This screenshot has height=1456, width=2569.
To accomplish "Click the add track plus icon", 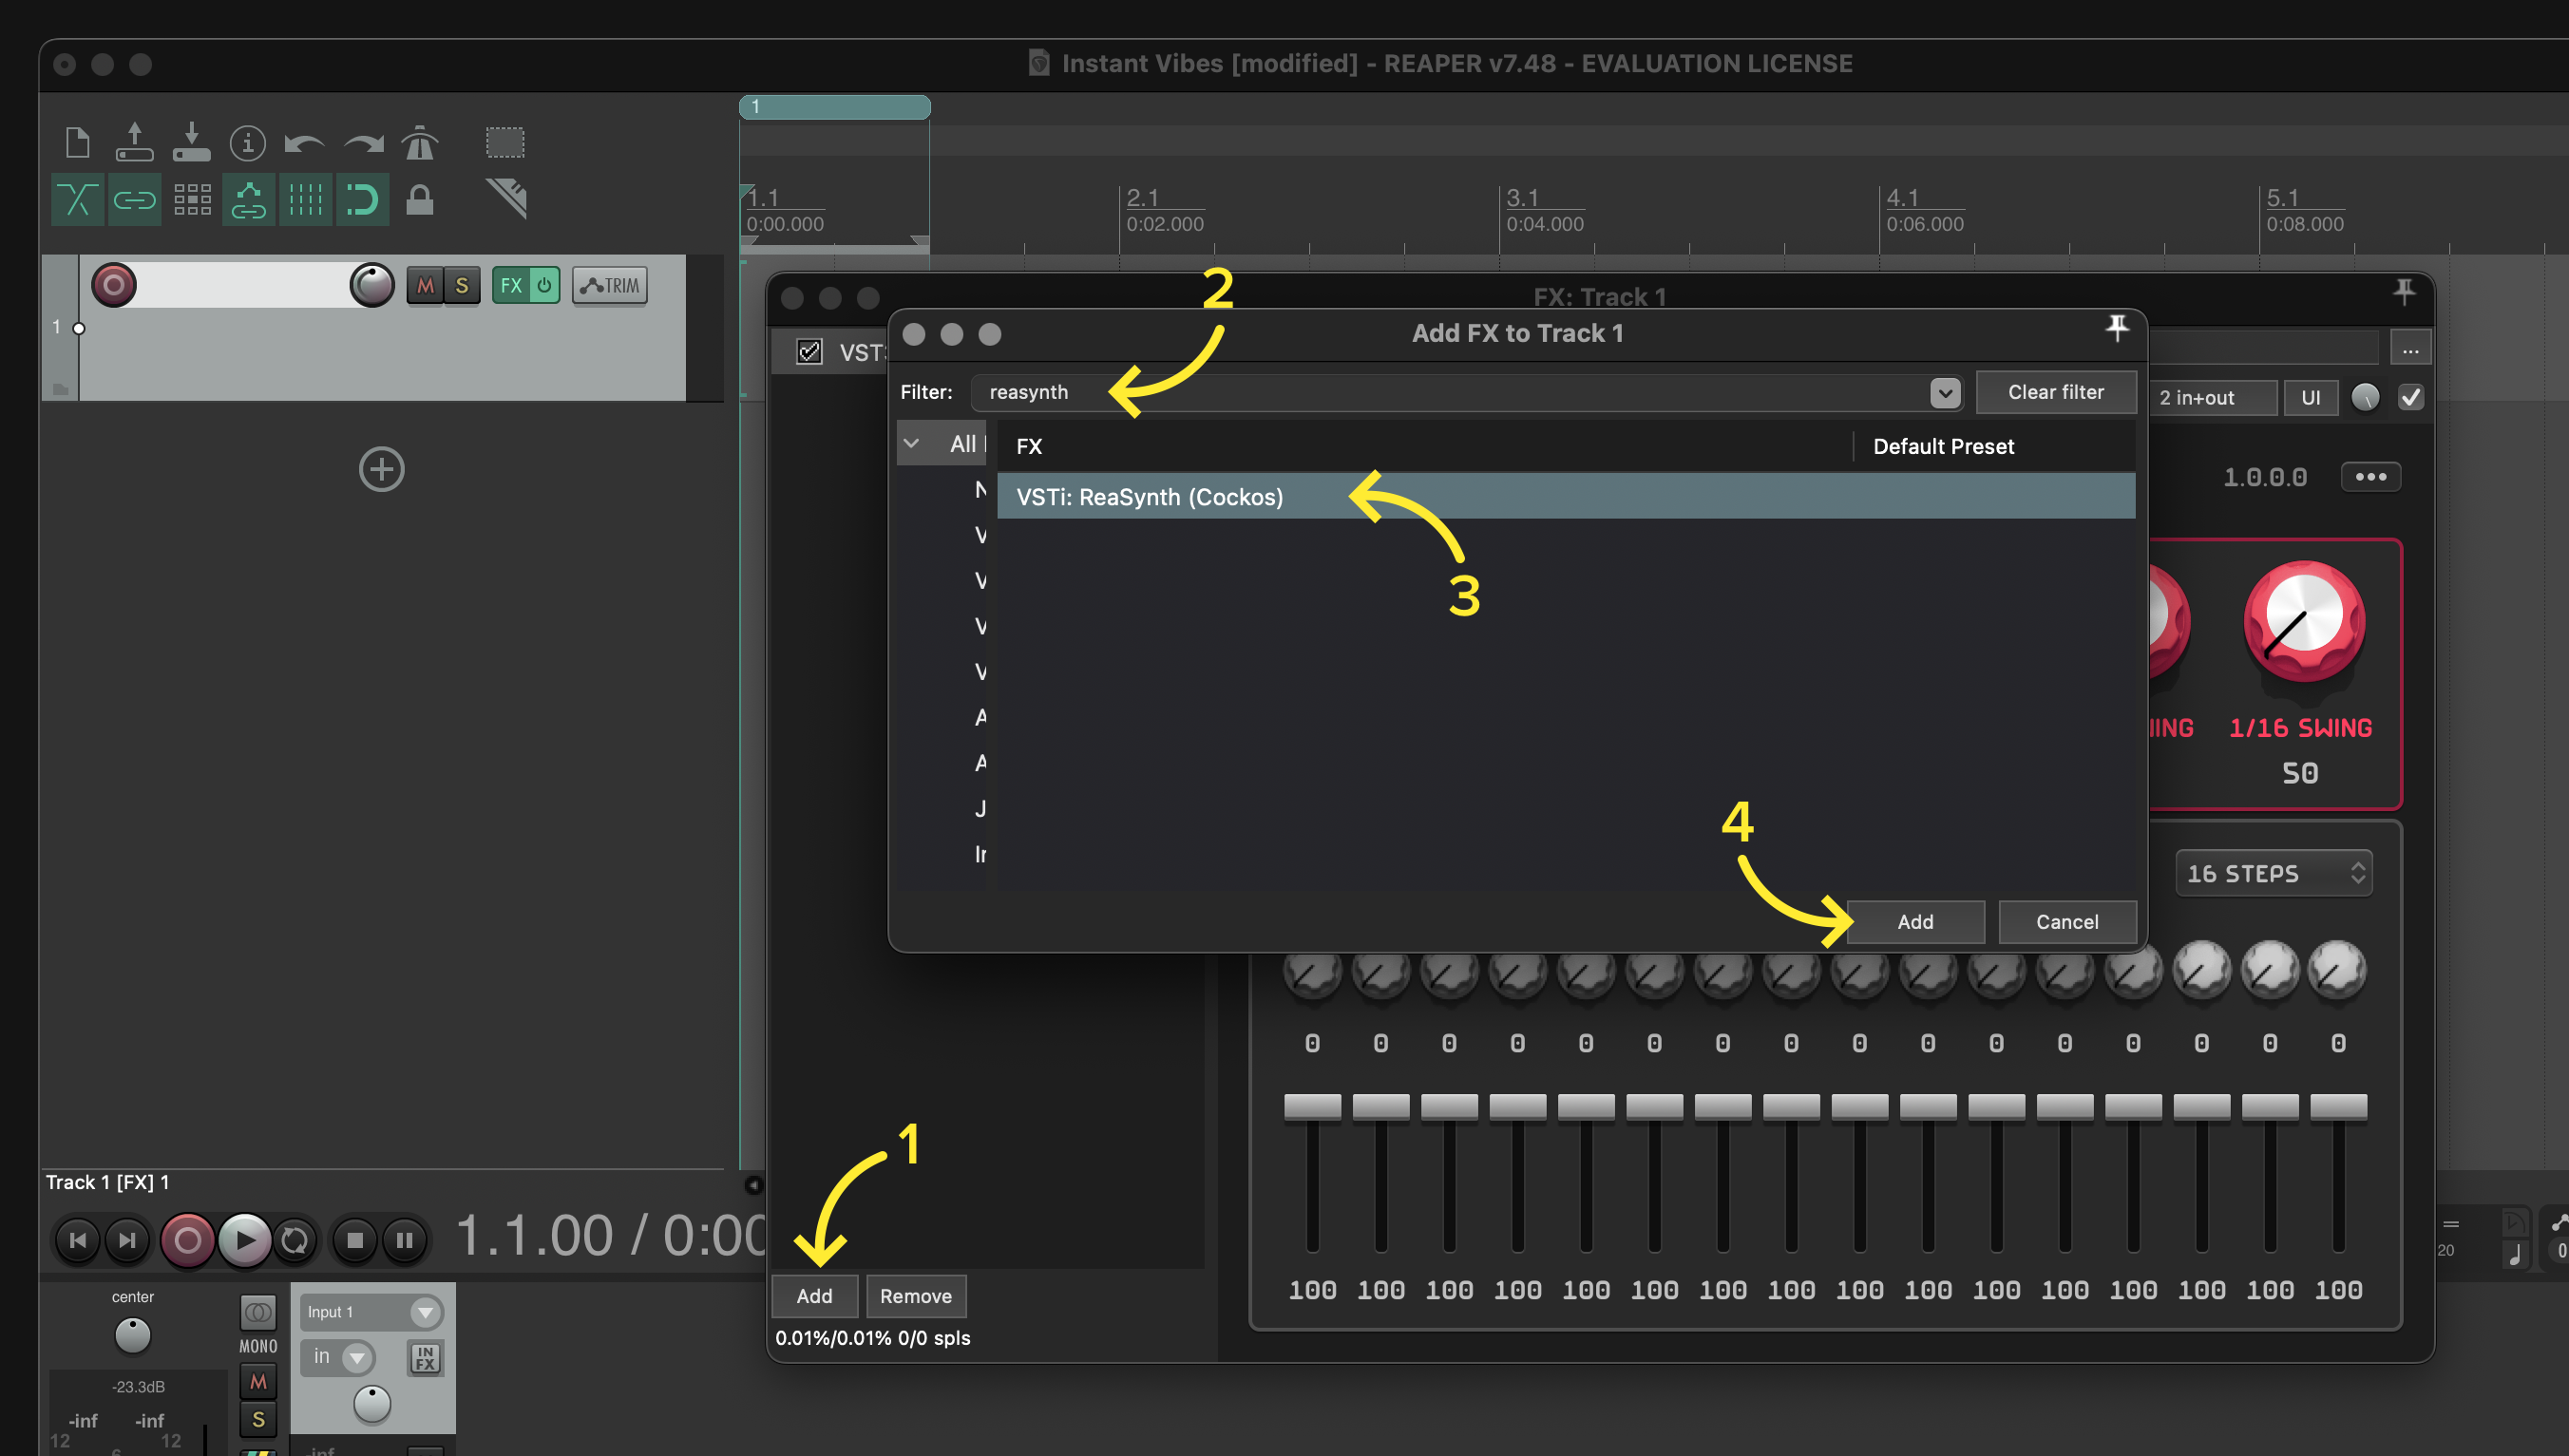I will 382,469.
